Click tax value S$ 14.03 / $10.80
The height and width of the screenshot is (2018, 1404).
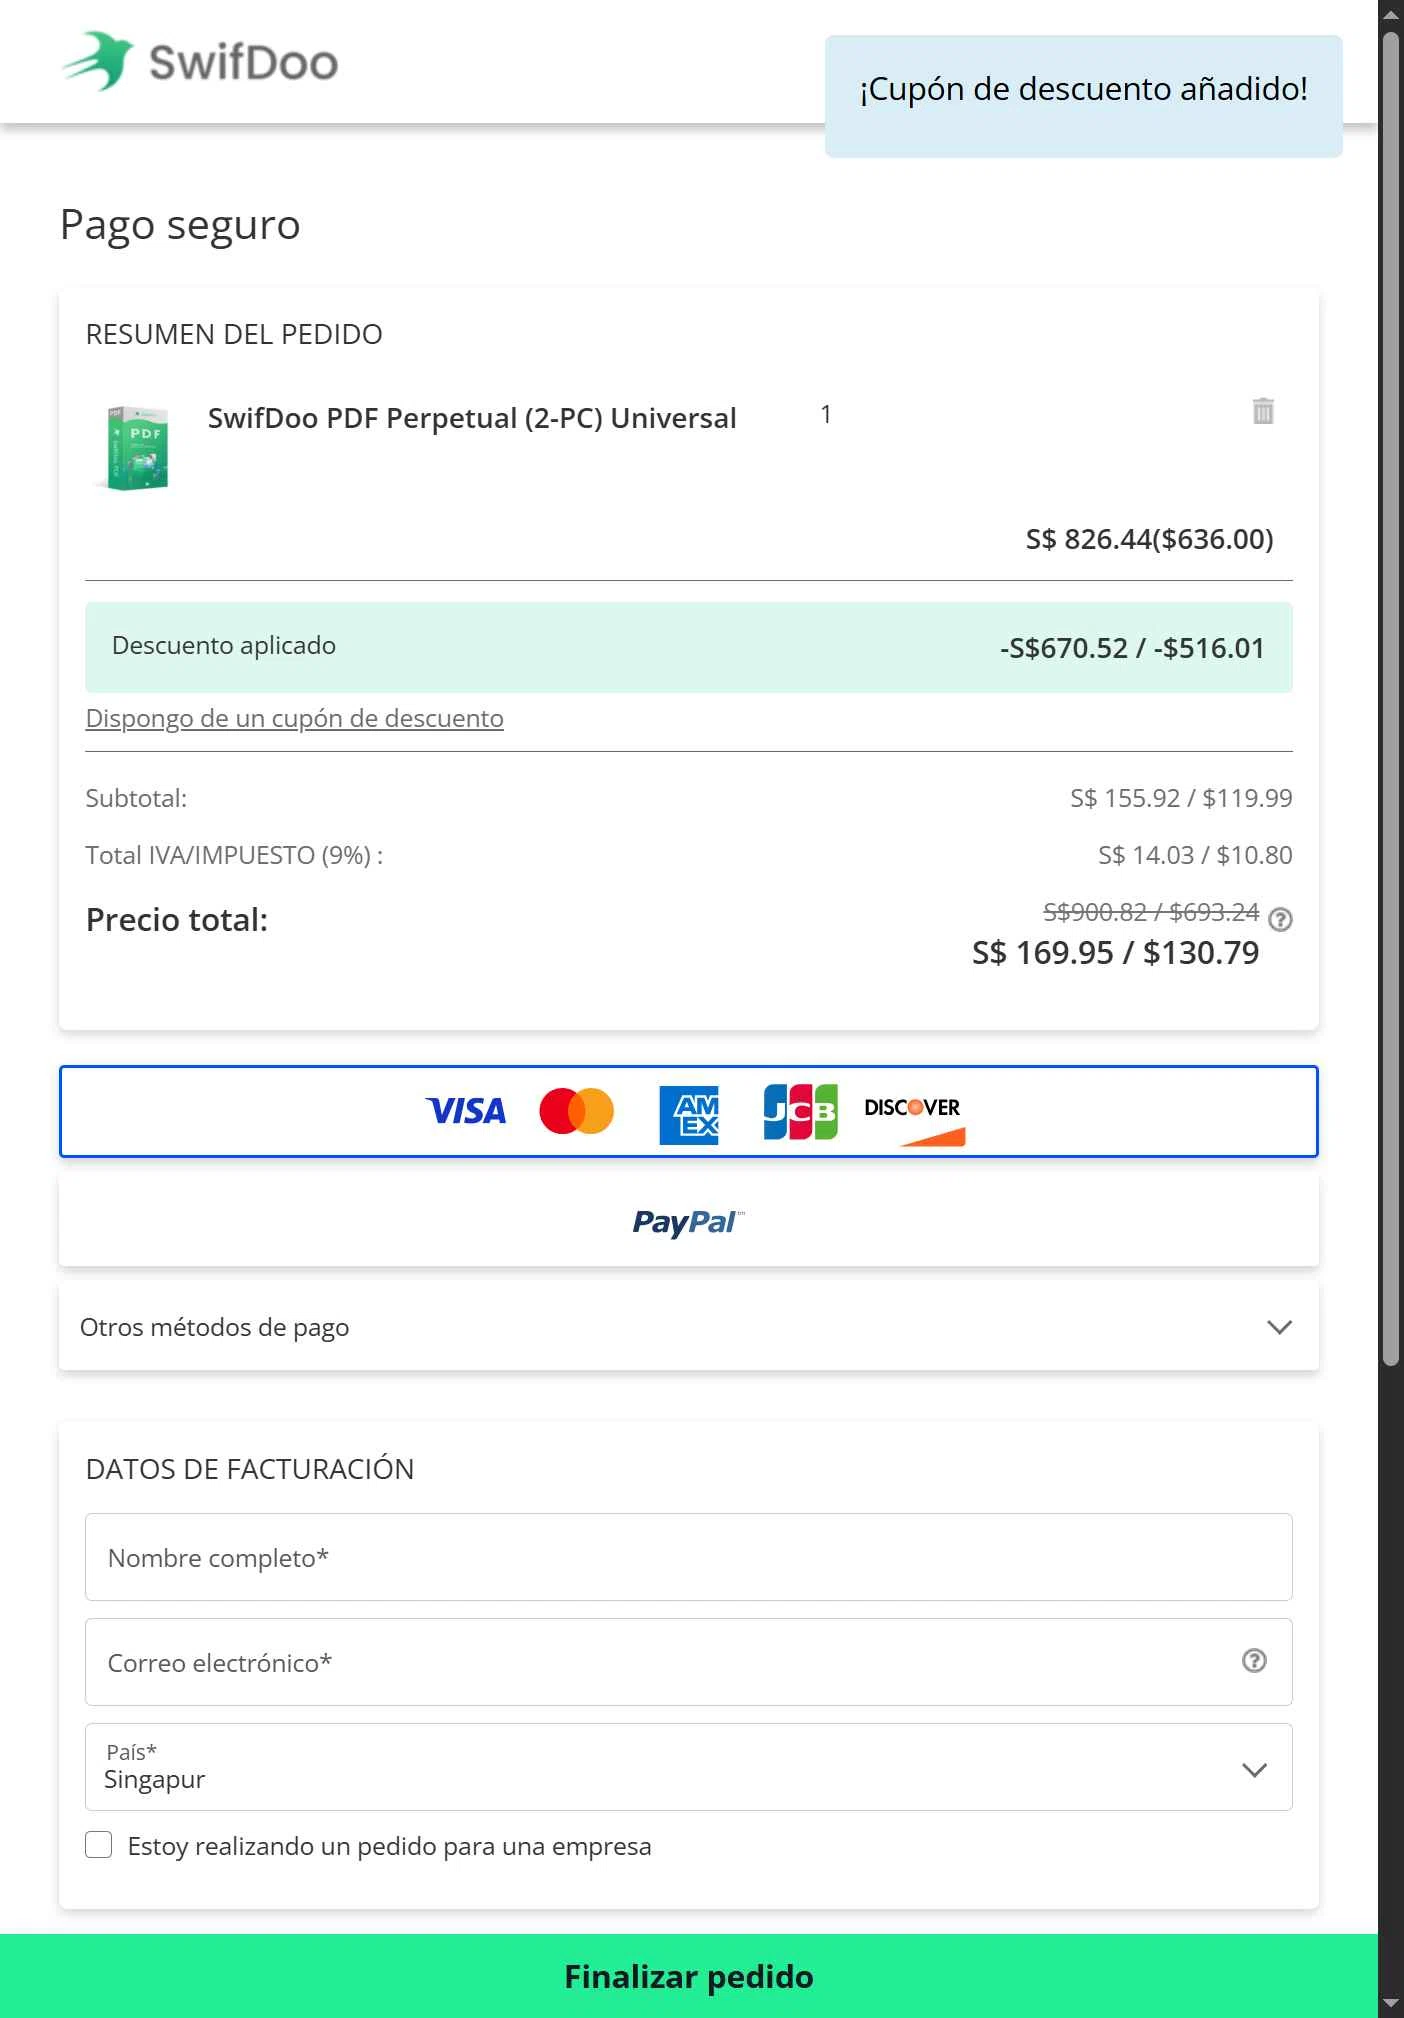(1195, 855)
